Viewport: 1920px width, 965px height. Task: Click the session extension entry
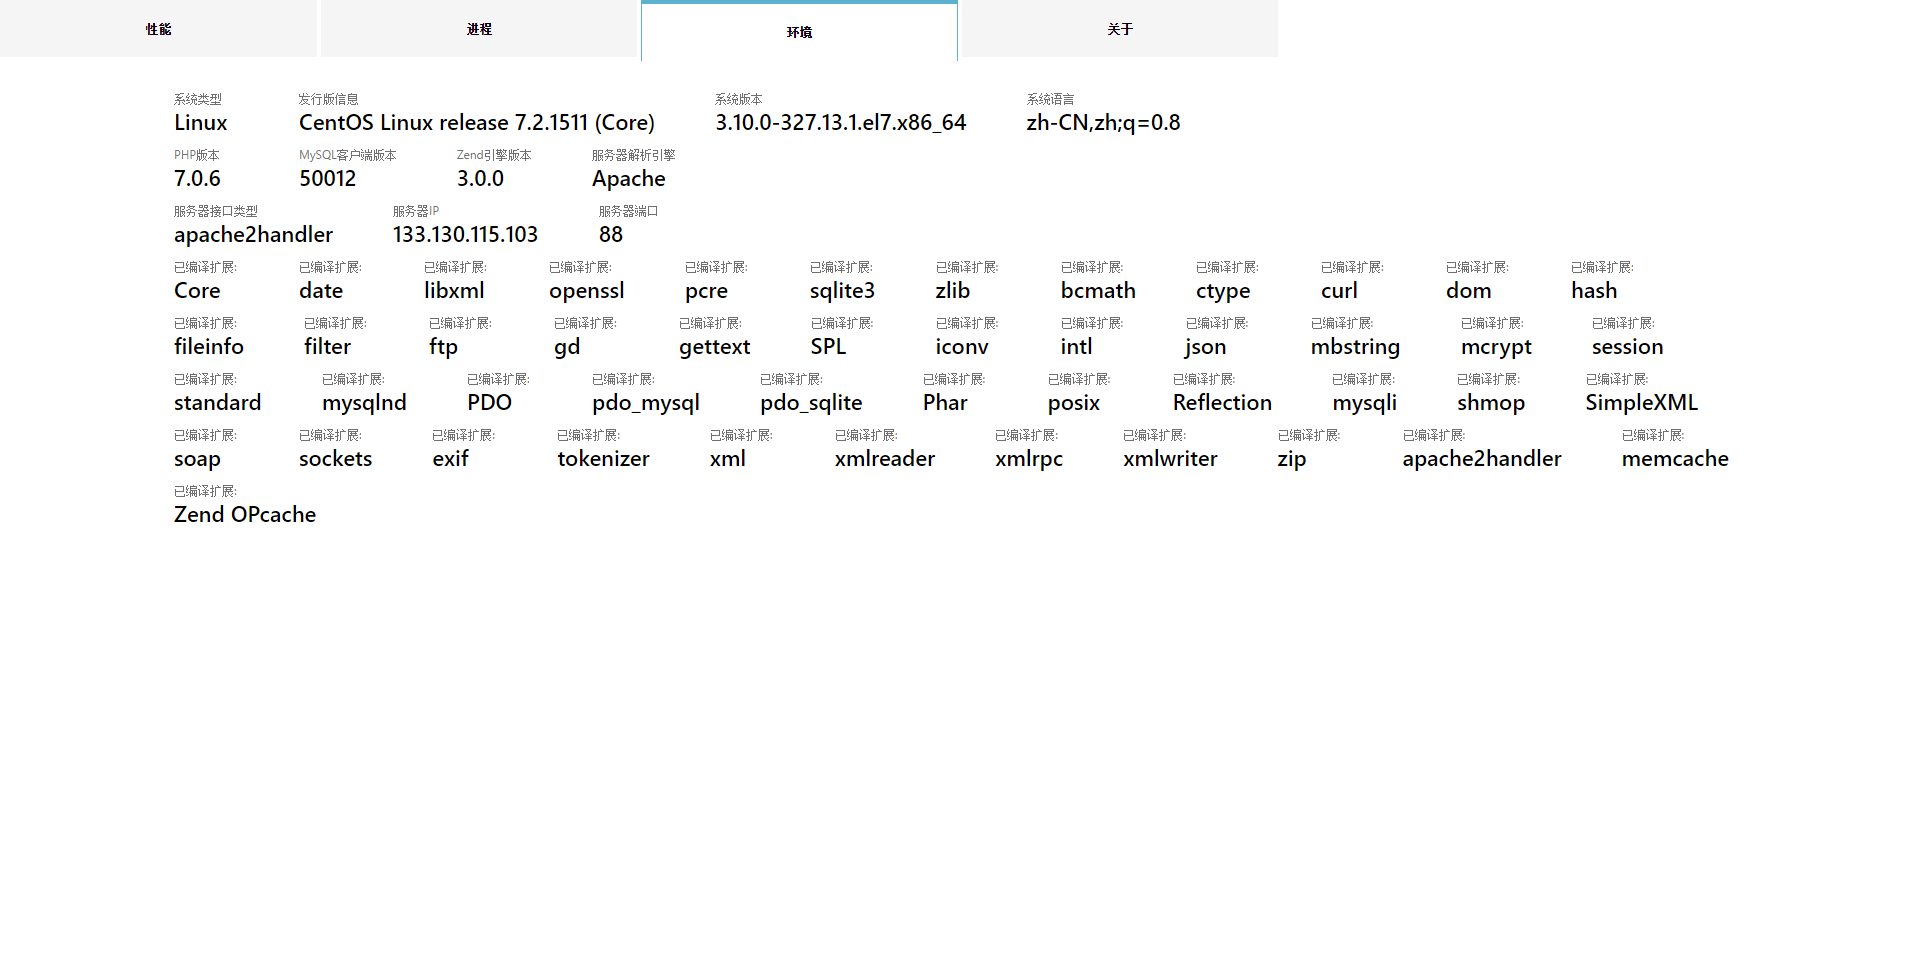[x=1627, y=347]
